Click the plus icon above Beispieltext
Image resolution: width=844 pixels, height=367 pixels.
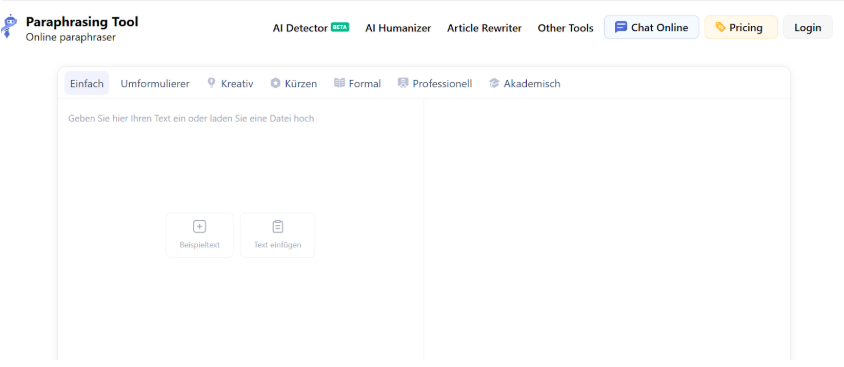pos(200,227)
